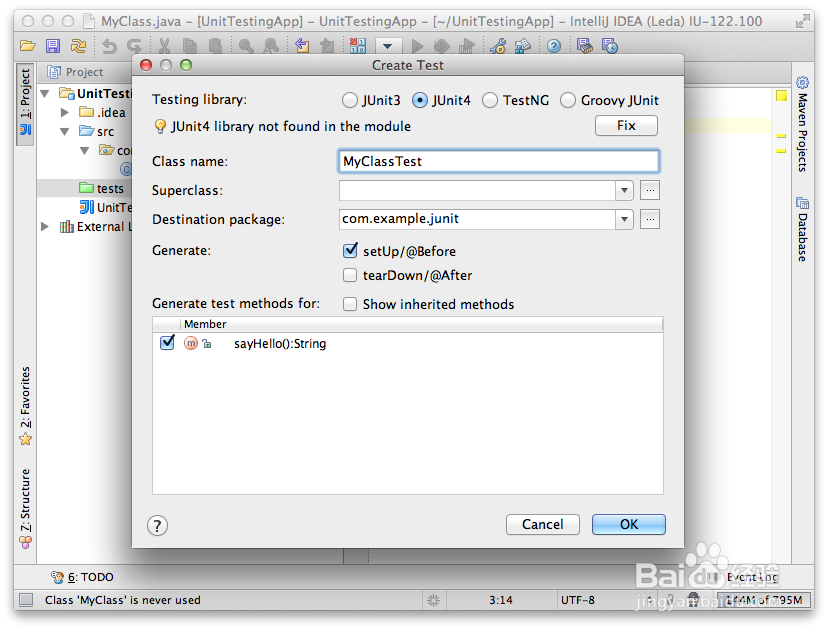Uncheck the setUp/@Before checkbox
This screenshot has width=828, height=630.
coord(350,250)
